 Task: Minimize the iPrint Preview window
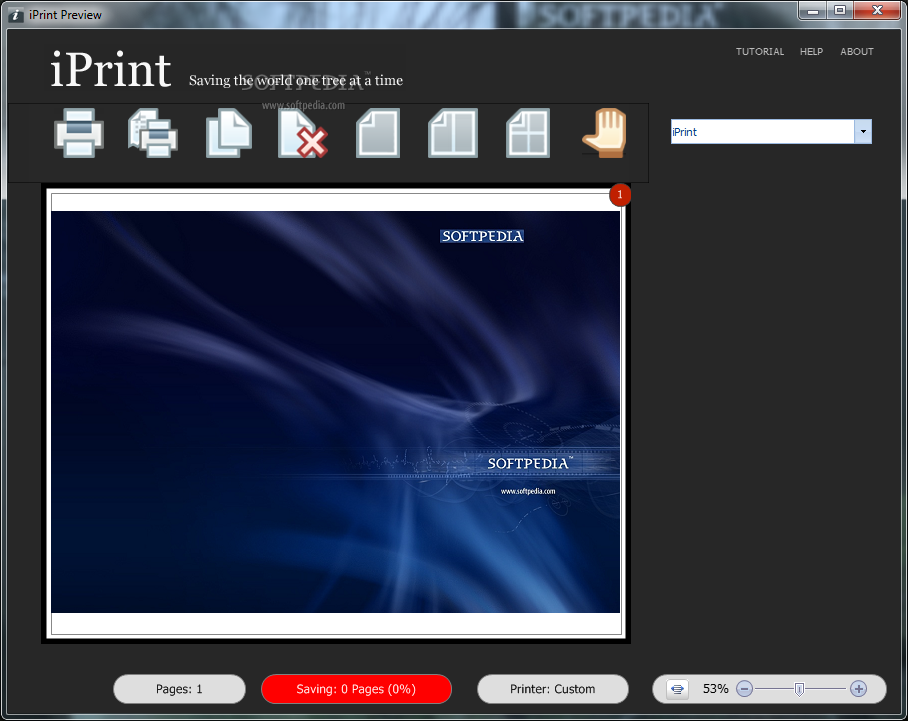click(x=813, y=10)
